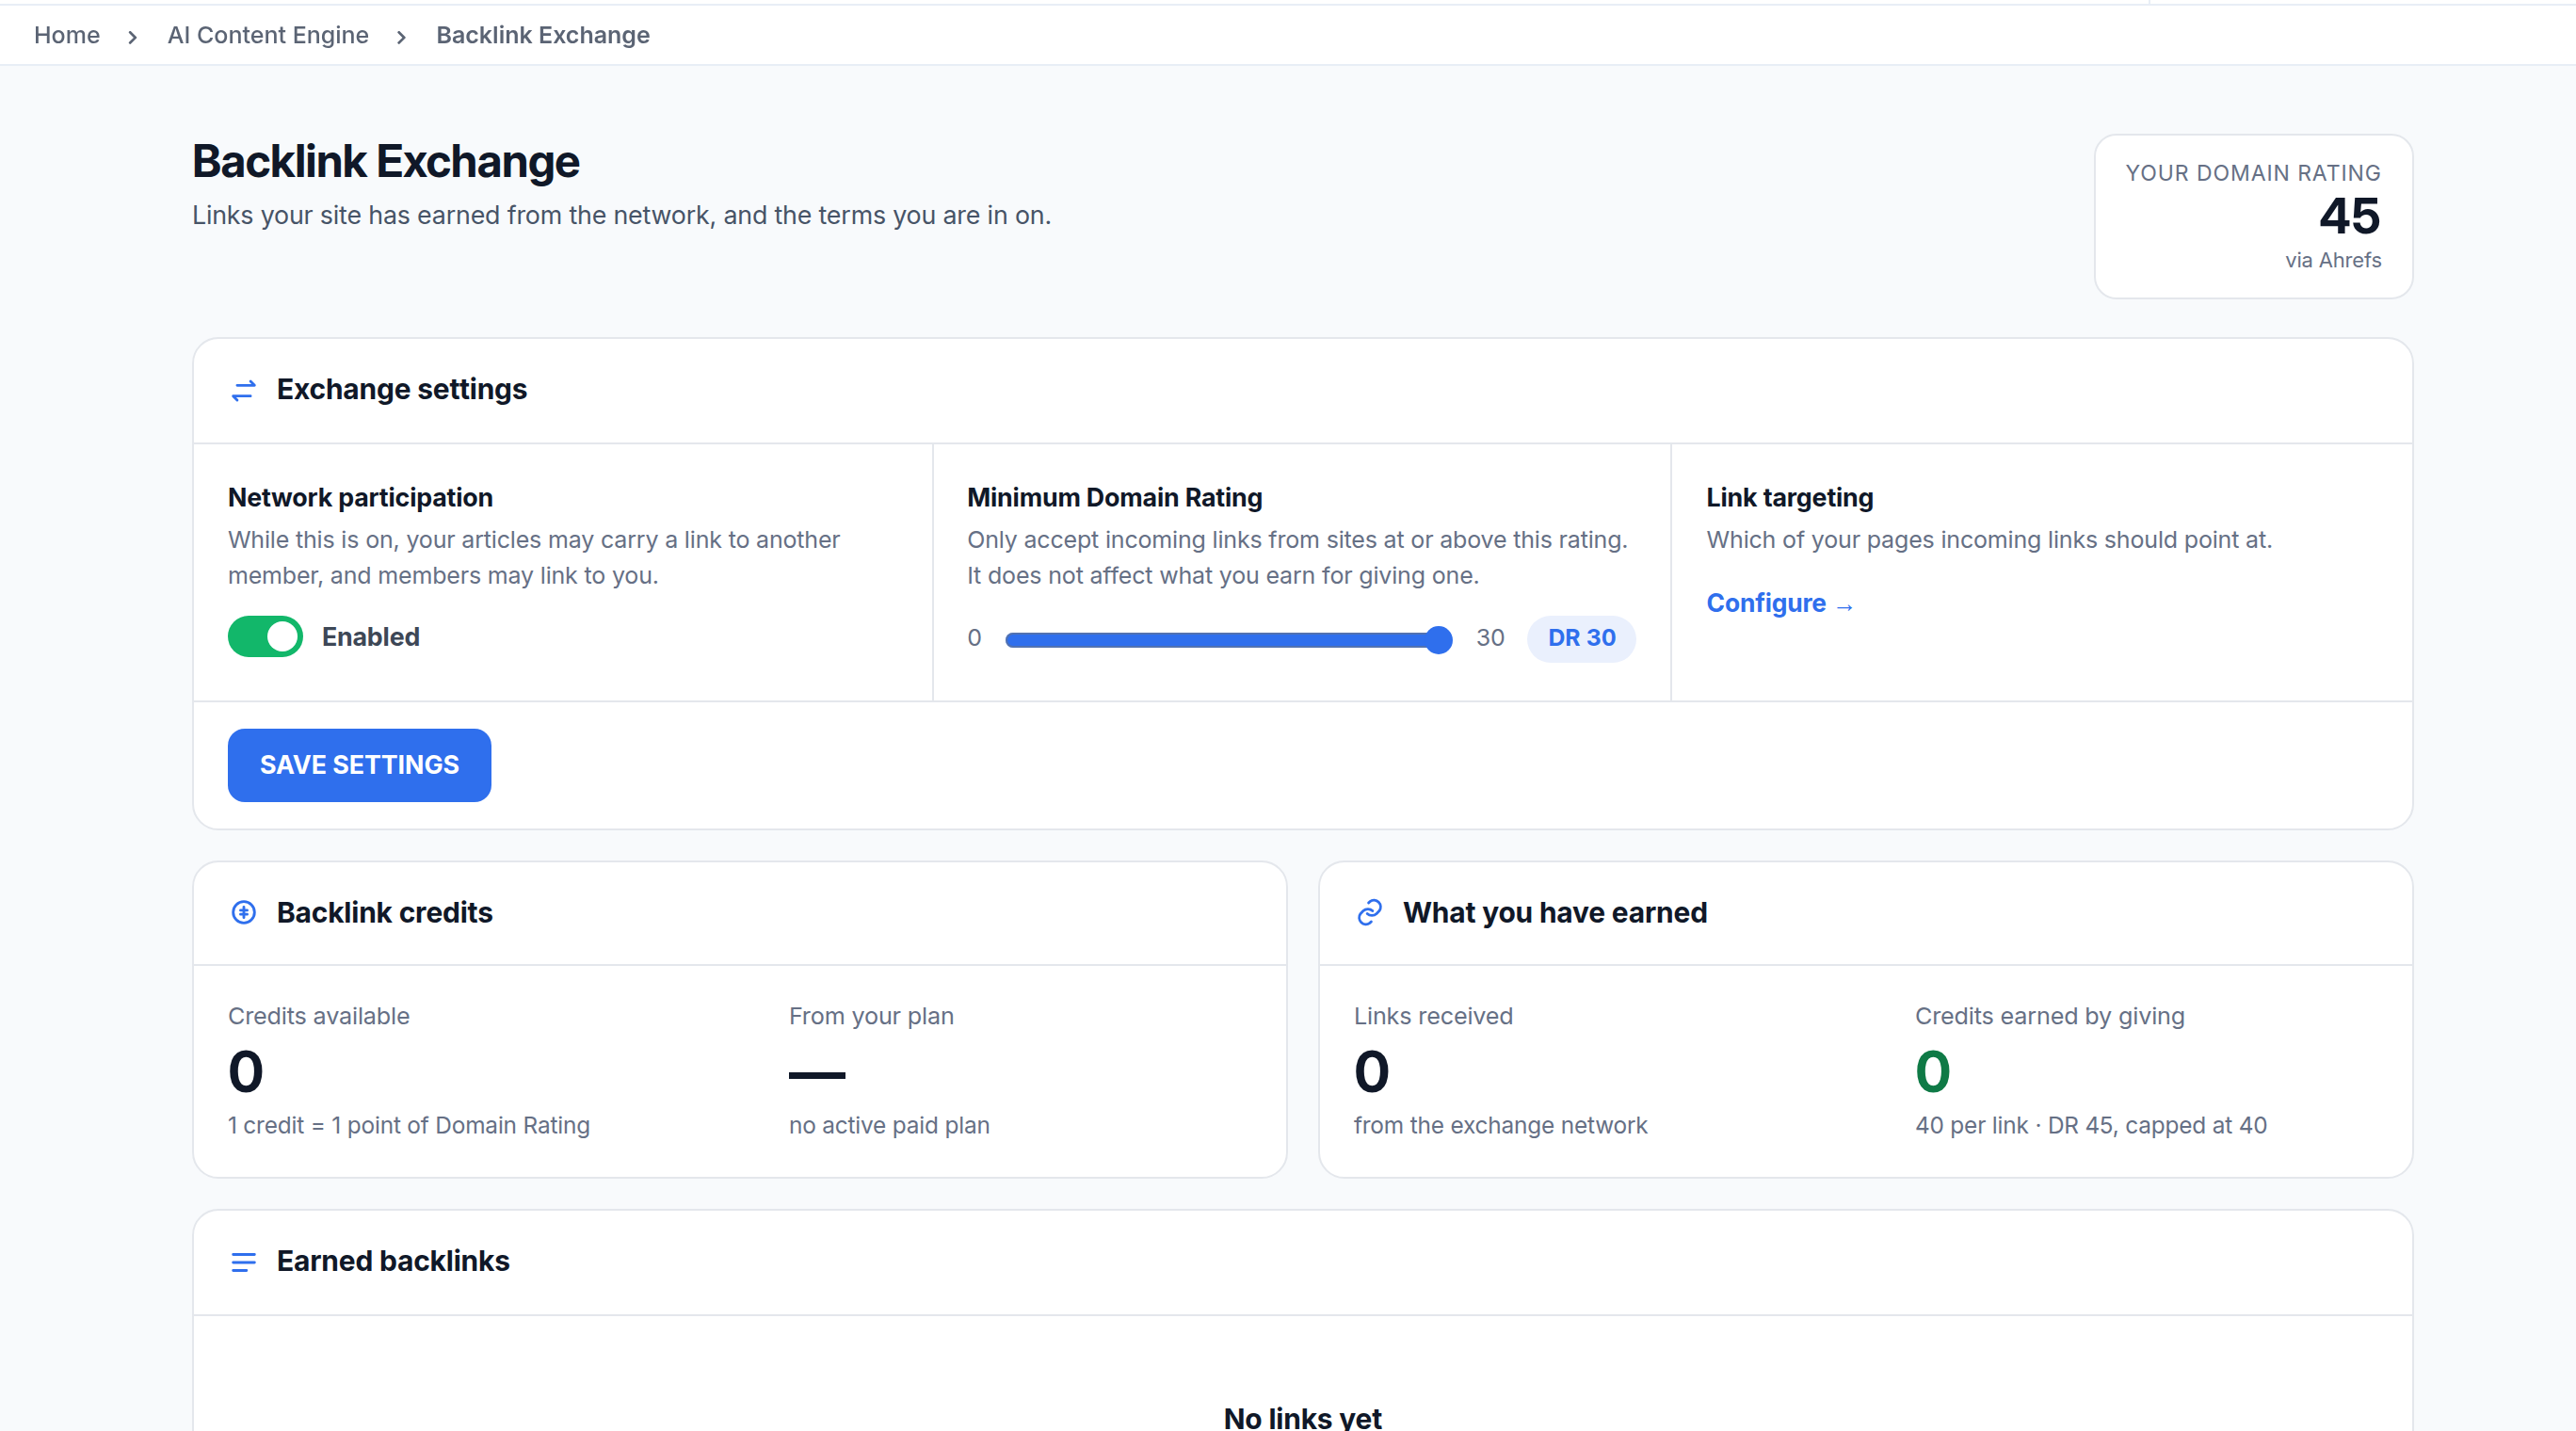Click the Enabled label
The image size is (2576, 1431).
click(371, 637)
